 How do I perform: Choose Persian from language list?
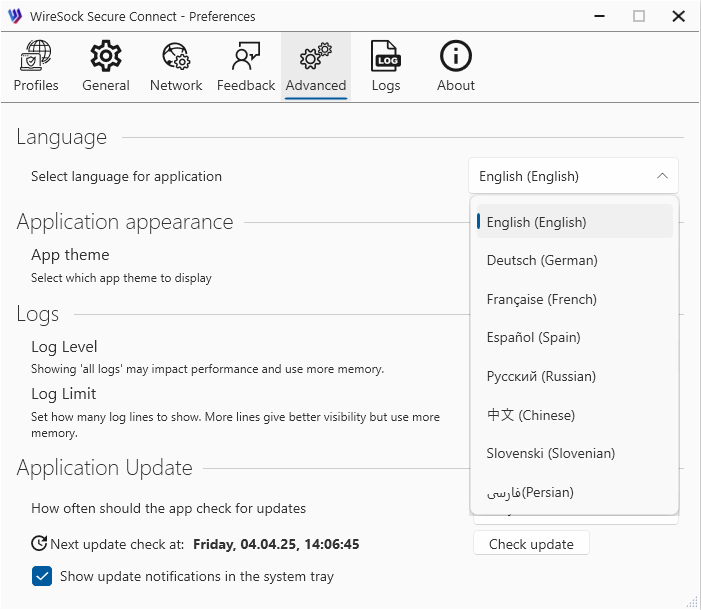coord(574,492)
